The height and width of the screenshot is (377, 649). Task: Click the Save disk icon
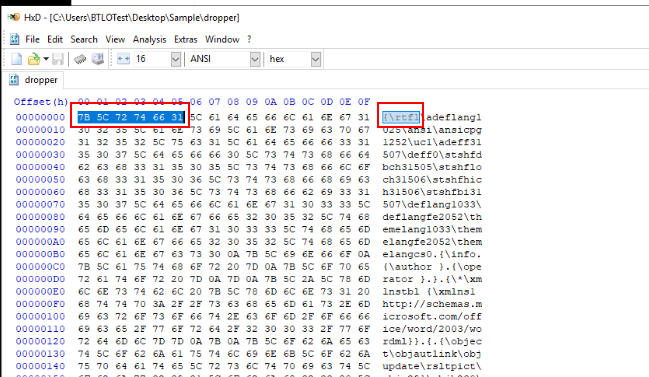(58, 59)
